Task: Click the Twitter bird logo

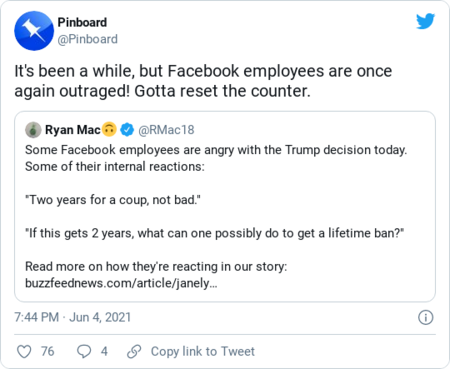Action: 425,21
